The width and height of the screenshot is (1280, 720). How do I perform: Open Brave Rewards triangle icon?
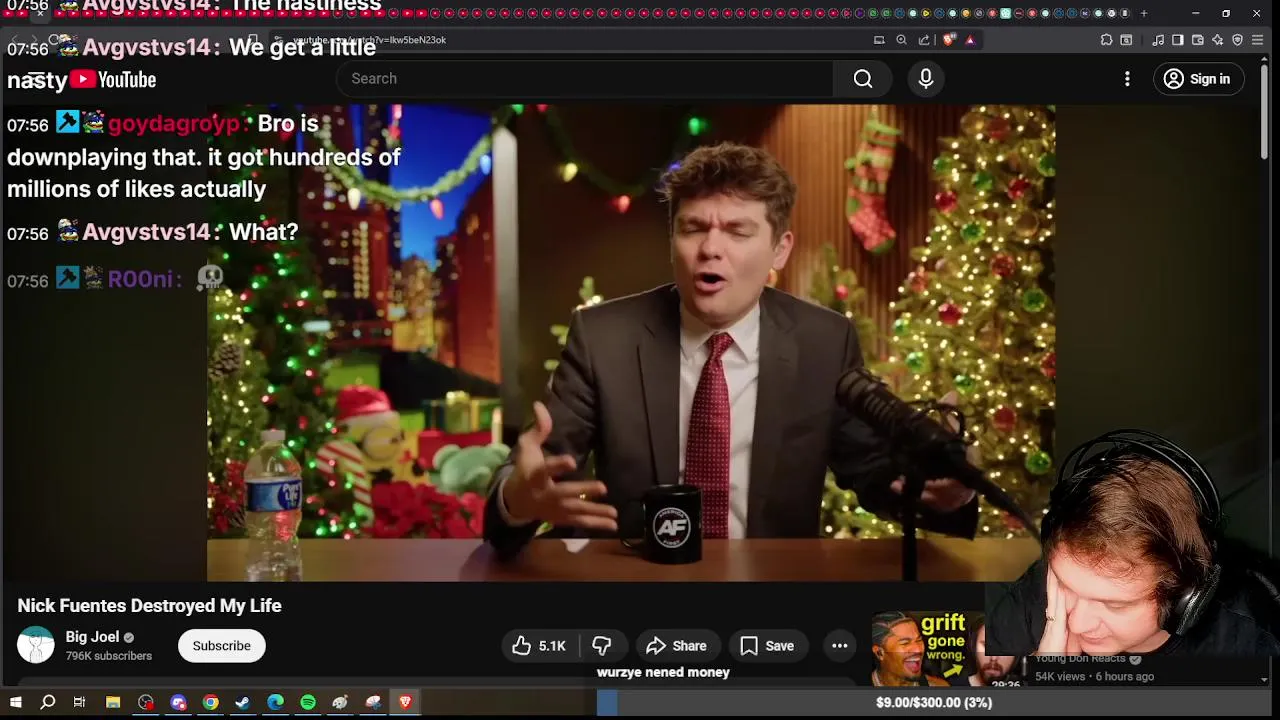(970, 40)
